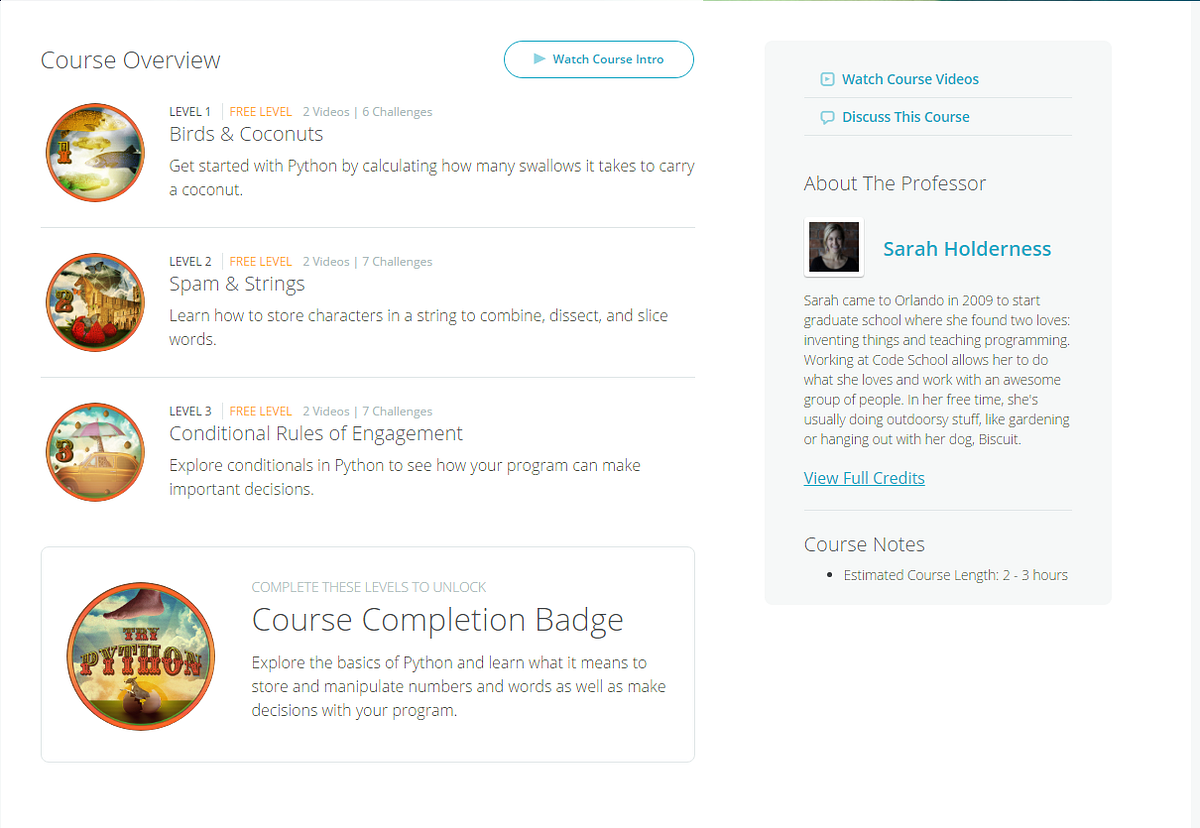Click the play triangle inside Watch Course Intro
Viewport: 1200px width, 828px height.
[538, 59]
